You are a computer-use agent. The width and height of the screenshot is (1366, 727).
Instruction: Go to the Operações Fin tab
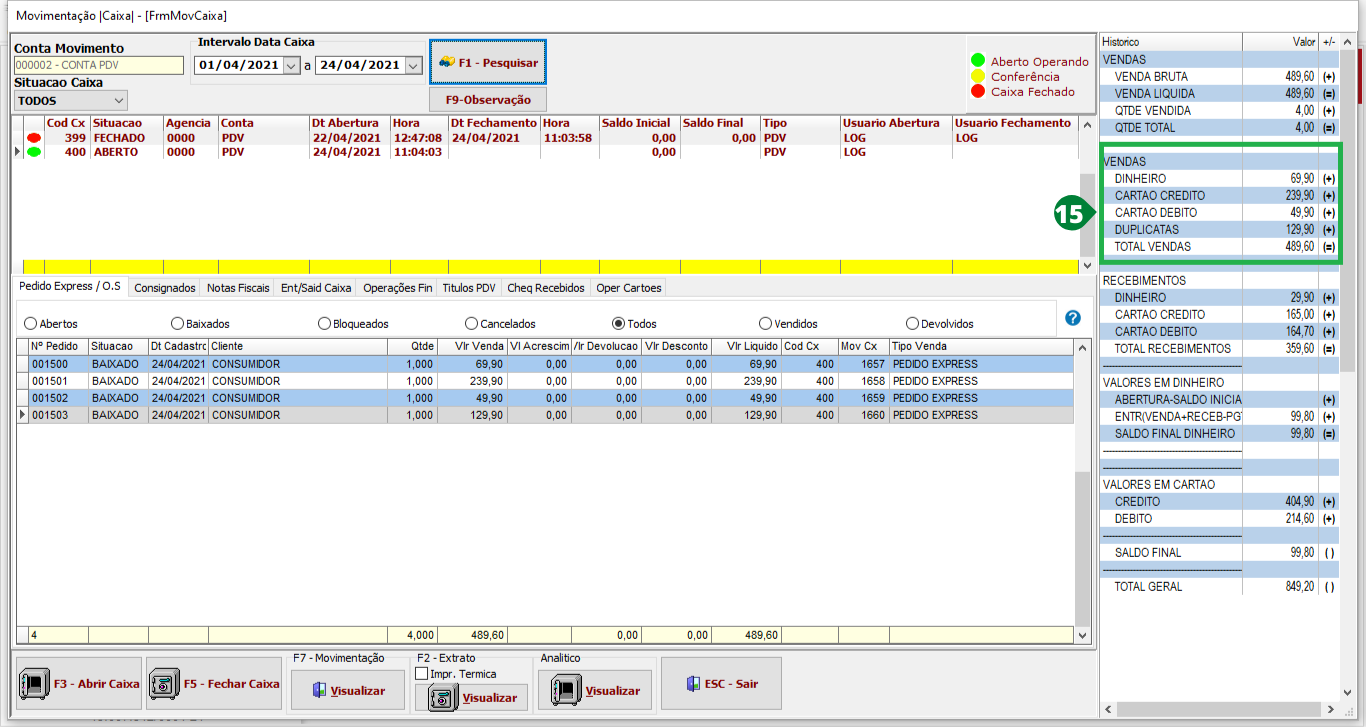[x=398, y=288]
